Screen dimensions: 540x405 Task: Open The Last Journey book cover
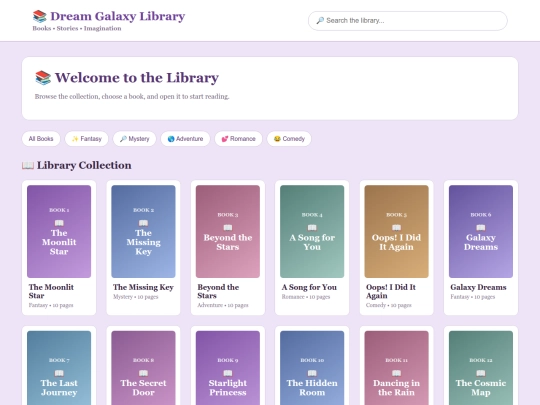(59, 368)
